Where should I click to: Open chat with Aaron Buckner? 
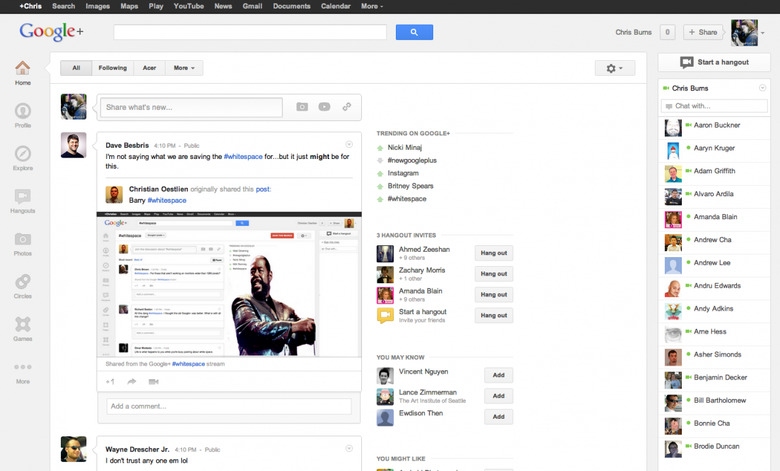(x=714, y=128)
